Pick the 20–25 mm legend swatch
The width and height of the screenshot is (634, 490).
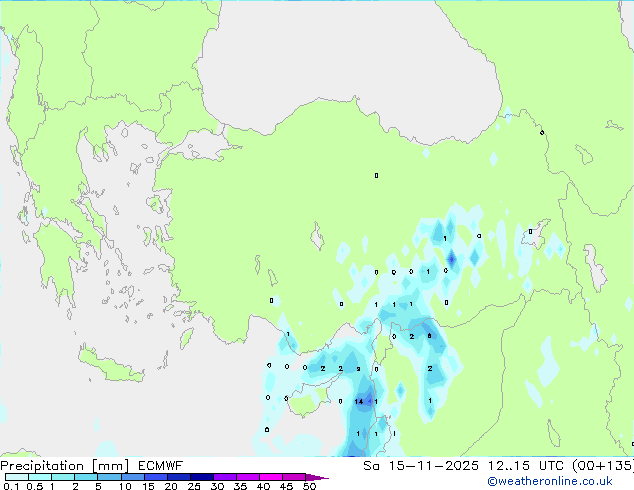179,477
